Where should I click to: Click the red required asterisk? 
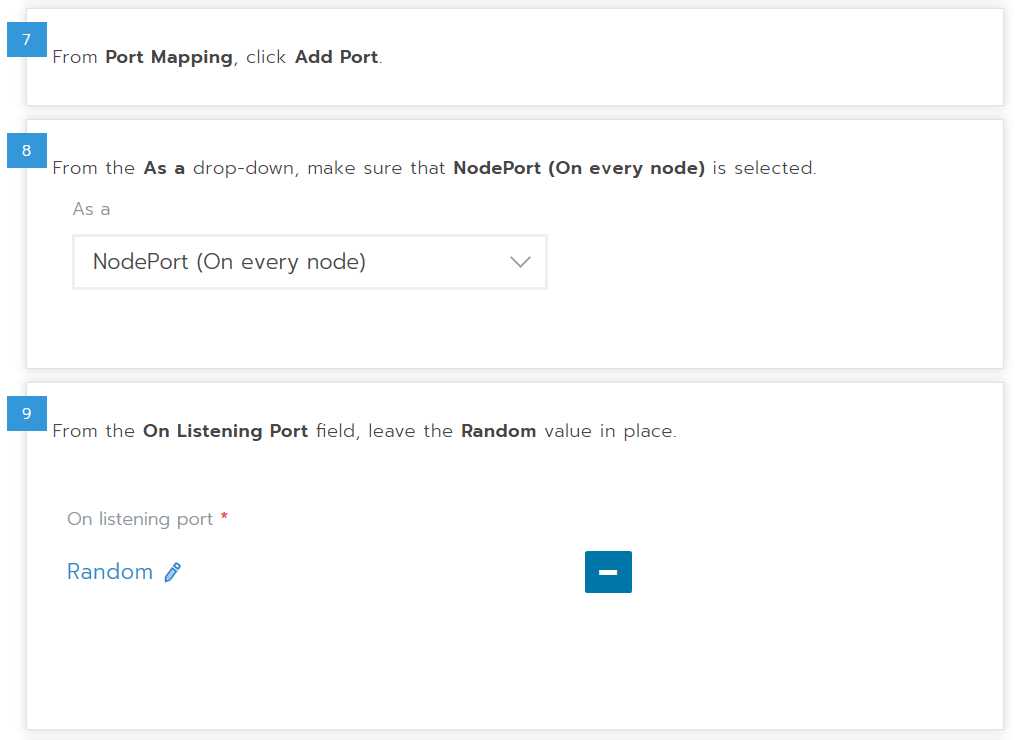(x=224, y=516)
